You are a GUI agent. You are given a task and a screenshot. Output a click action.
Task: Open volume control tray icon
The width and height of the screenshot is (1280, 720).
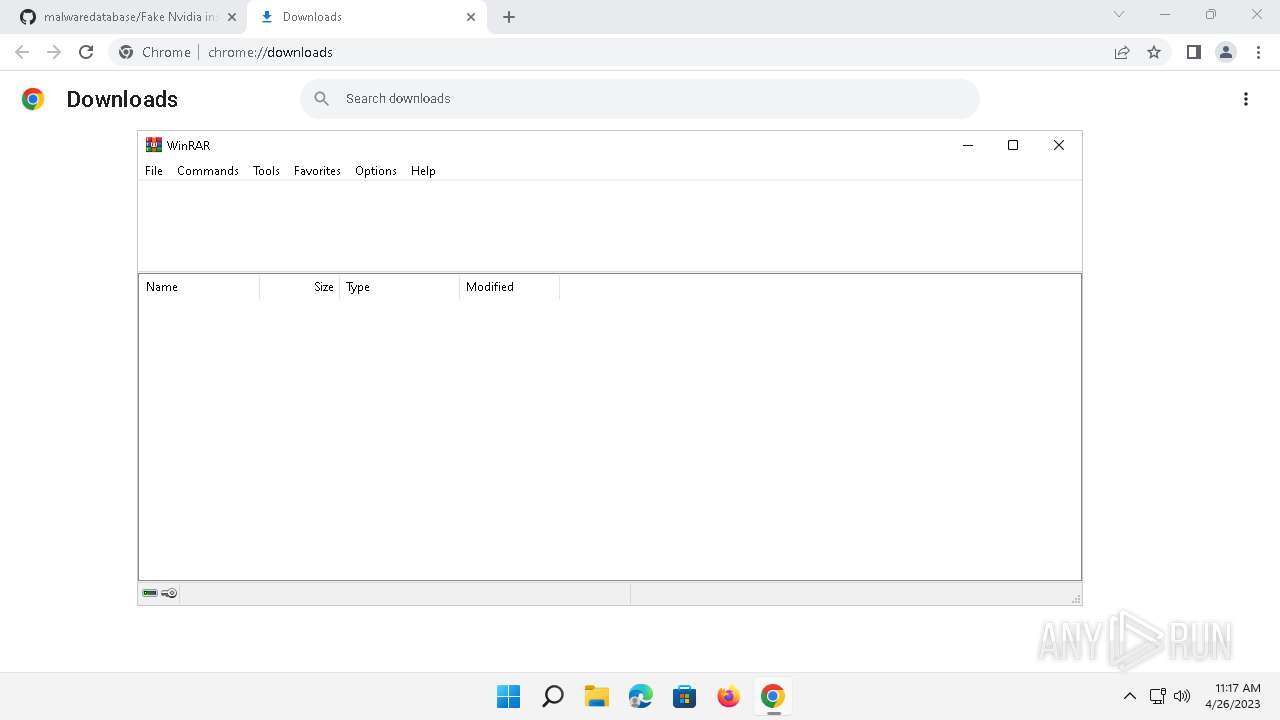(x=1182, y=696)
